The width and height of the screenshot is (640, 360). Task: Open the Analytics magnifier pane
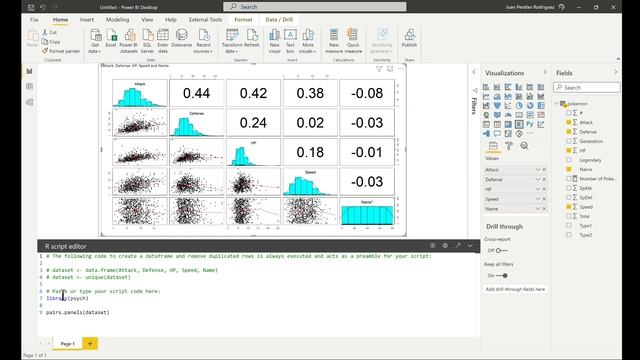(524, 146)
